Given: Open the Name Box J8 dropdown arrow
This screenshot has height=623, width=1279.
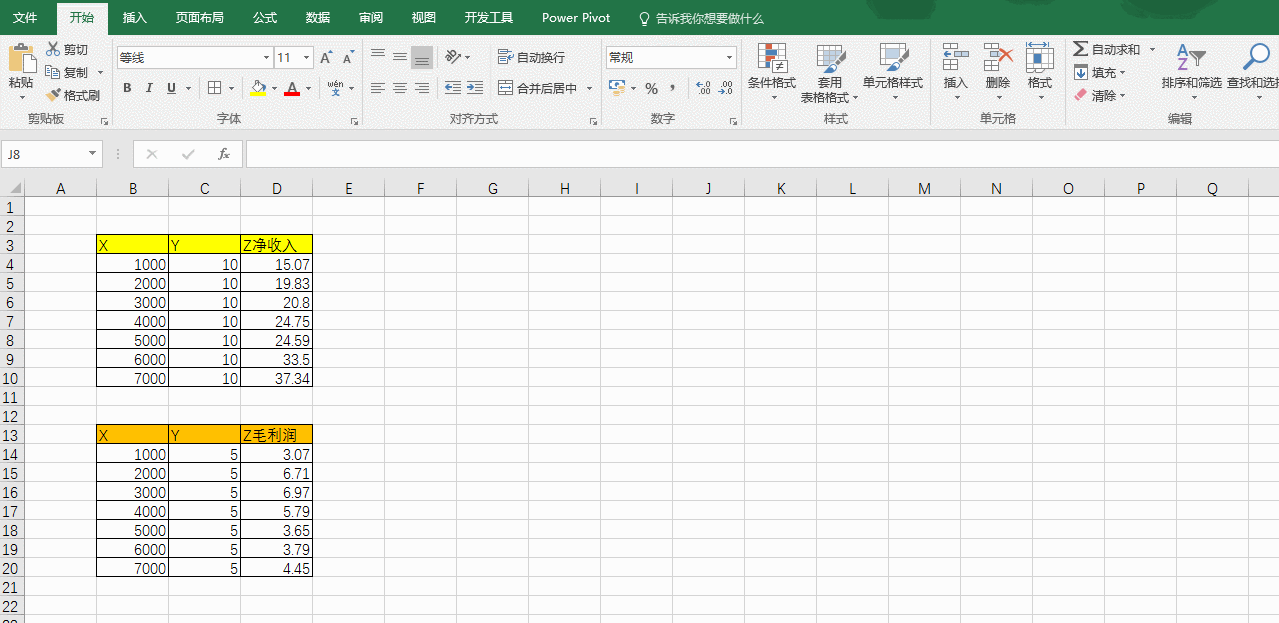Looking at the screenshot, I should point(93,154).
